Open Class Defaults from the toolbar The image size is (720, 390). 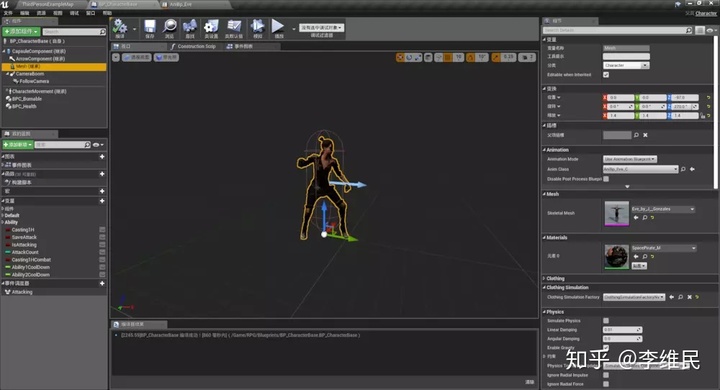[x=234, y=27]
